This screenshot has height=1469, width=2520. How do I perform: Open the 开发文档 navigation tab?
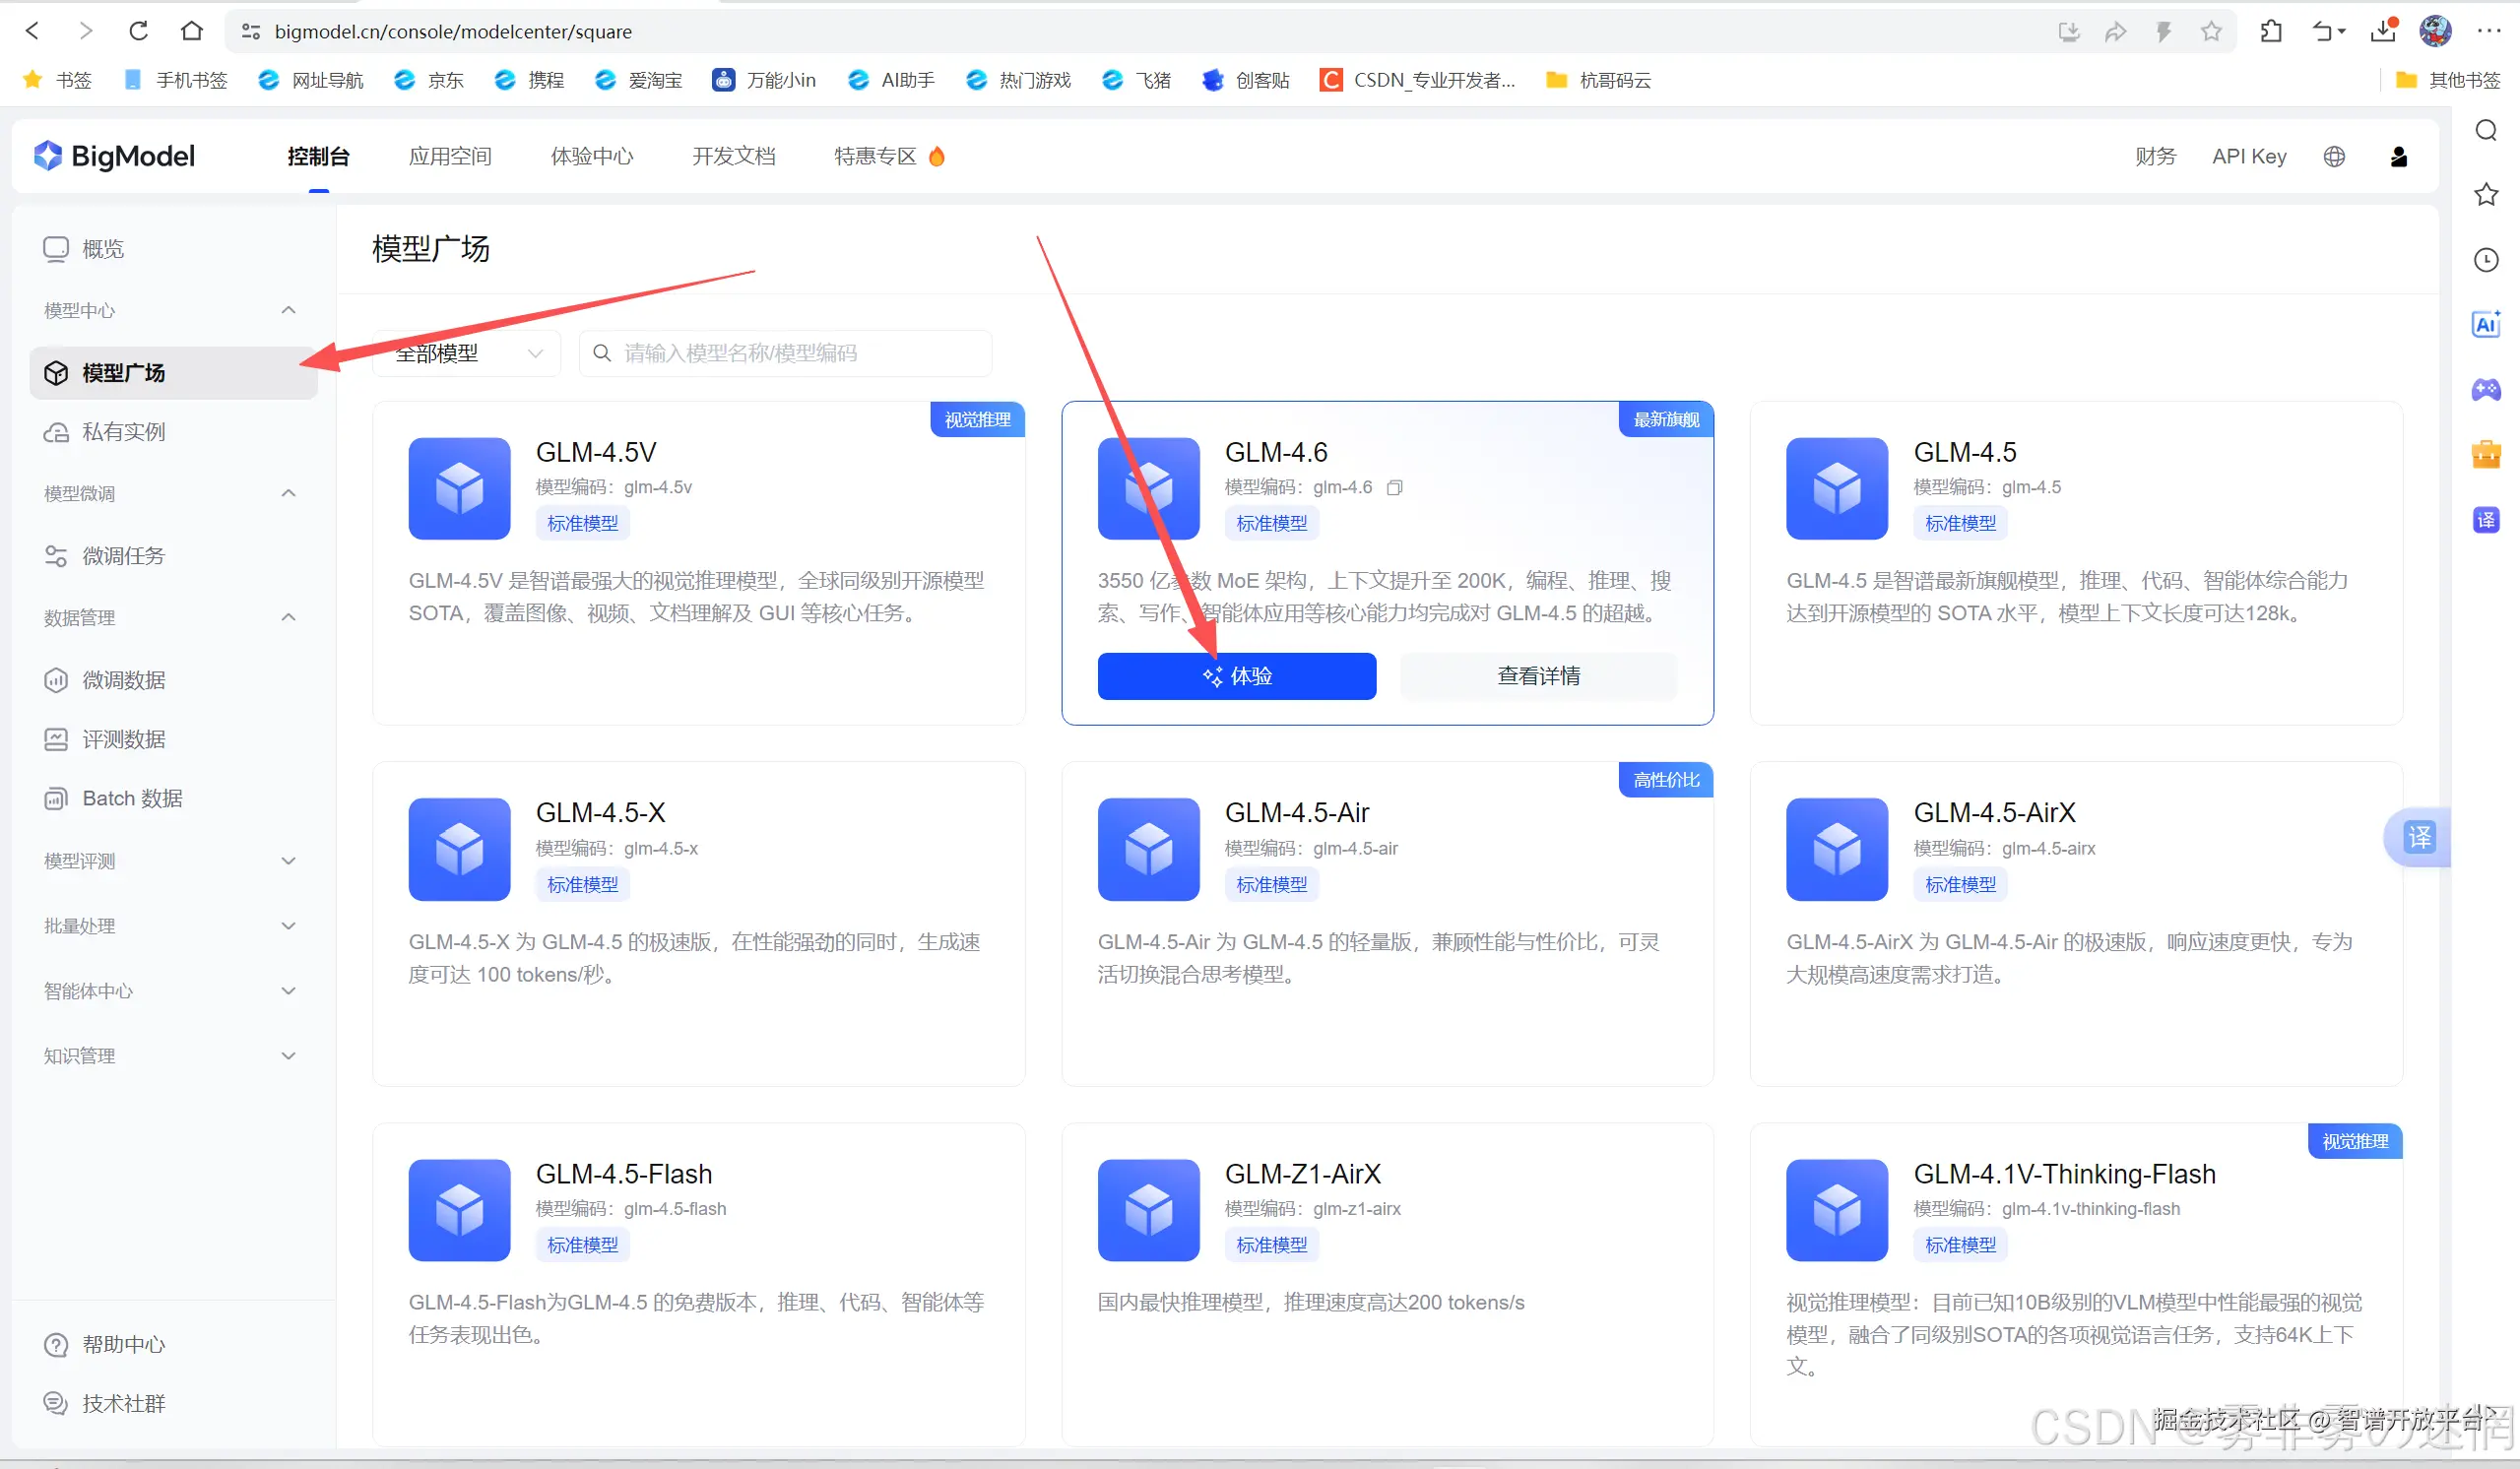[734, 157]
